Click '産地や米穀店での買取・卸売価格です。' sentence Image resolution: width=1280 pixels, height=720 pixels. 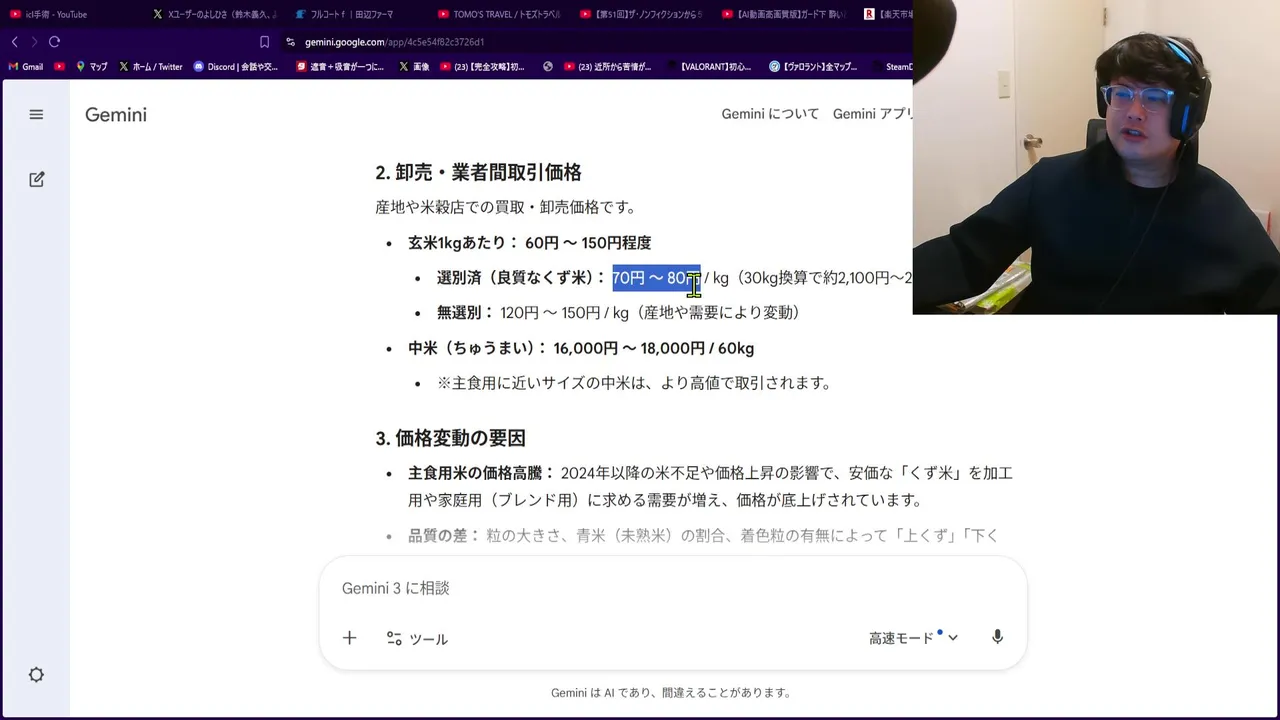(506, 207)
